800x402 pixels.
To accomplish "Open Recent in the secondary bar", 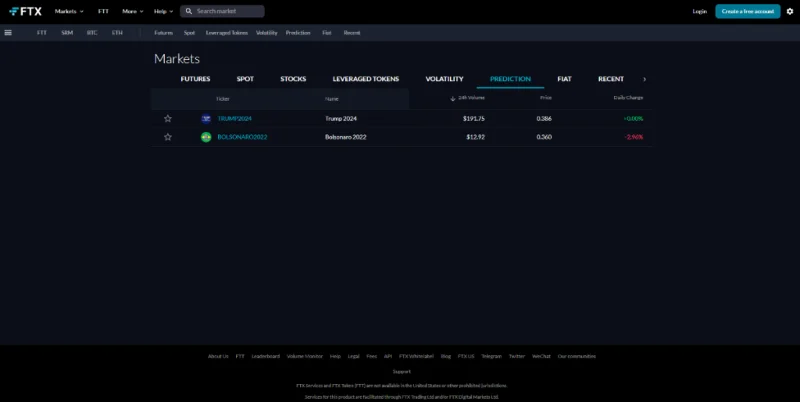I will click(352, 33).
